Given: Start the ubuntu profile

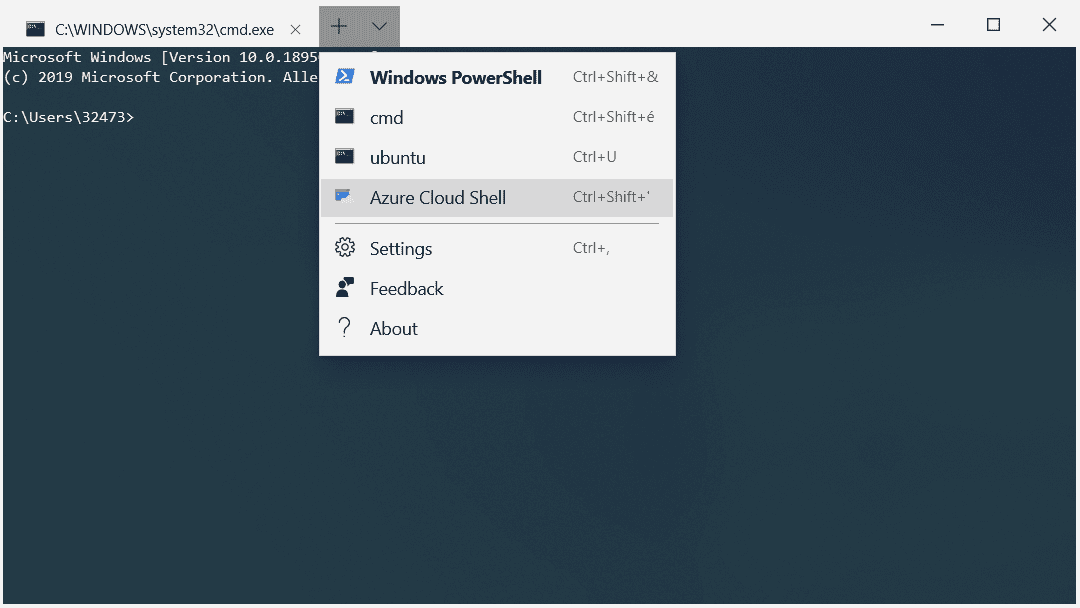Looking at the screenshot, I should pyautogui.click(x=497, y=157).
